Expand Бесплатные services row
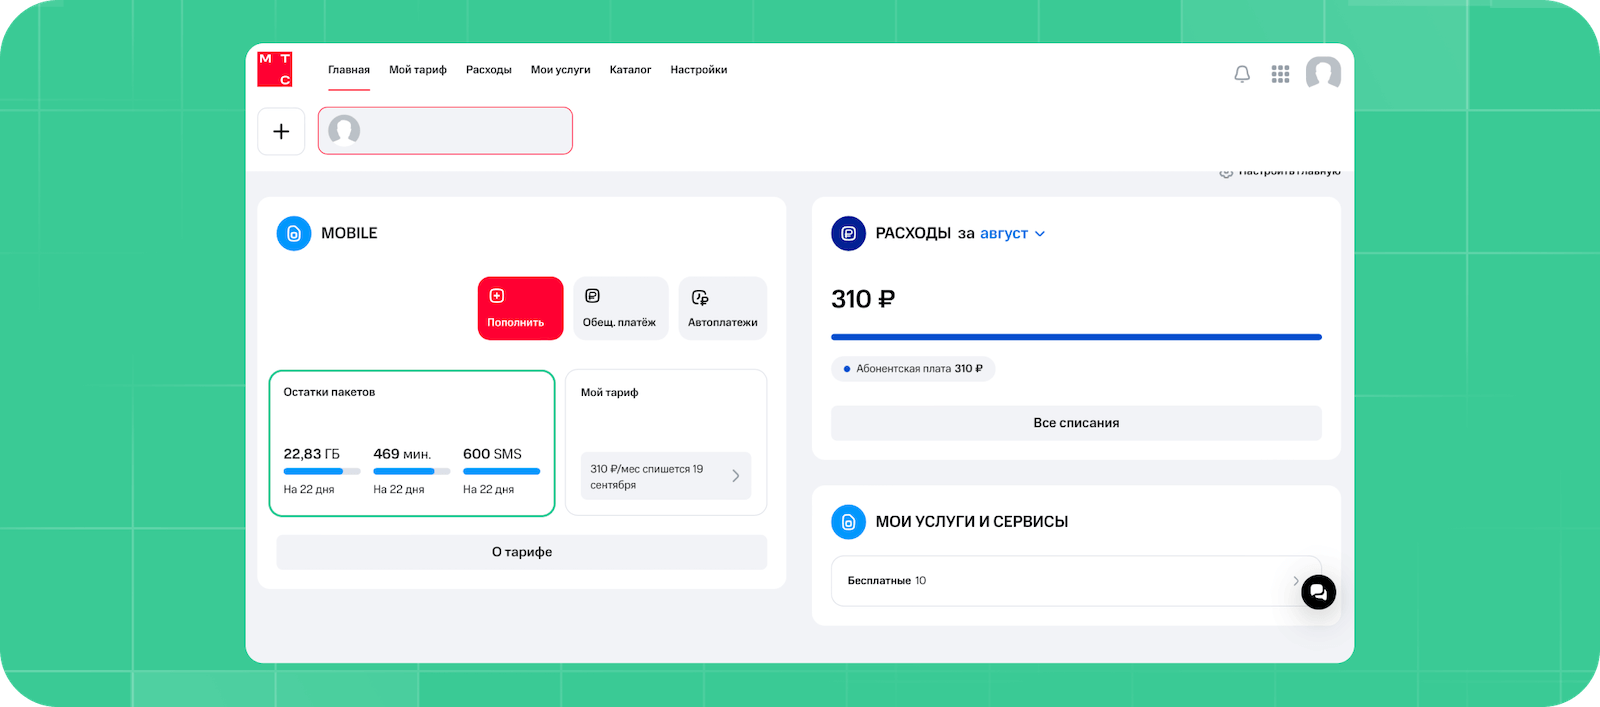The height and width of the screenshot is (707, 1600). 1295,580
